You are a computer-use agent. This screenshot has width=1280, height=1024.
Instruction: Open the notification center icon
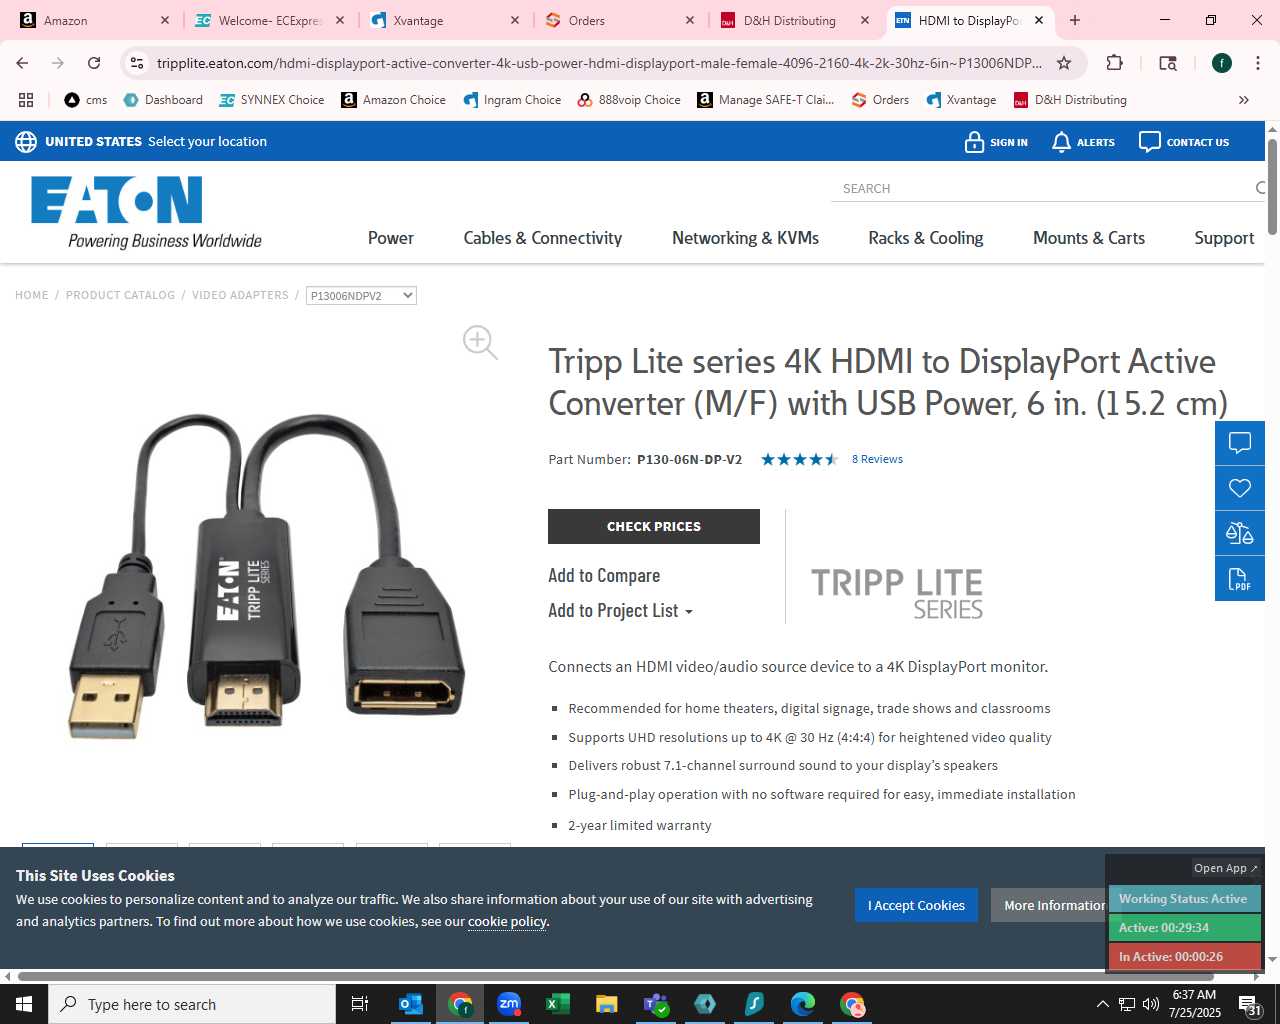[x=1249, y=1004]
